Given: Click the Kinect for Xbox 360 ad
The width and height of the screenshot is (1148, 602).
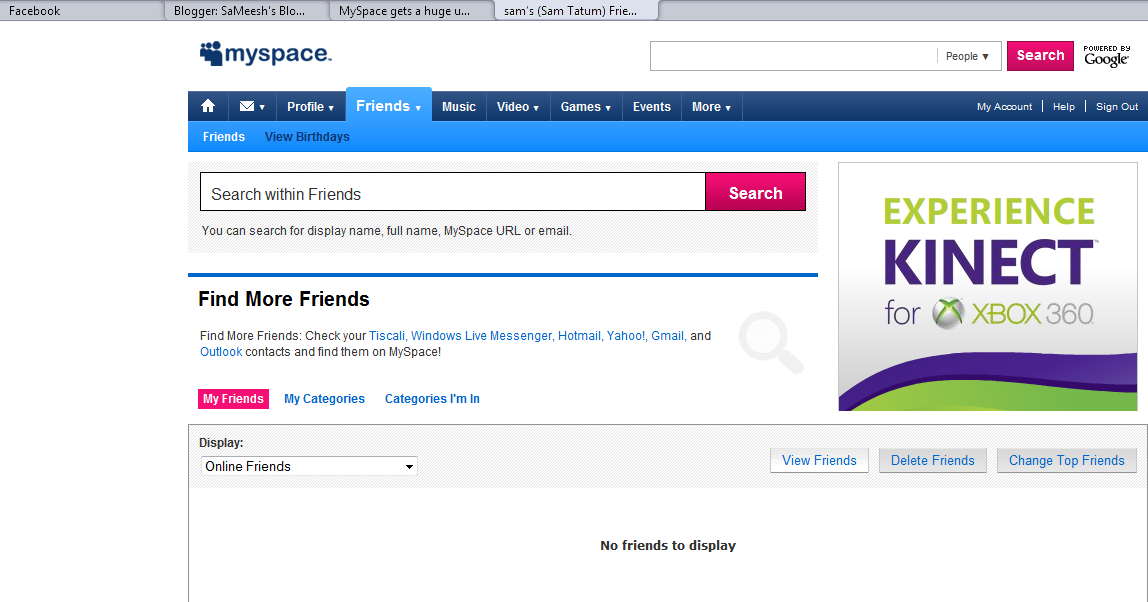Looking at the screenshot, I should (988, 286).
